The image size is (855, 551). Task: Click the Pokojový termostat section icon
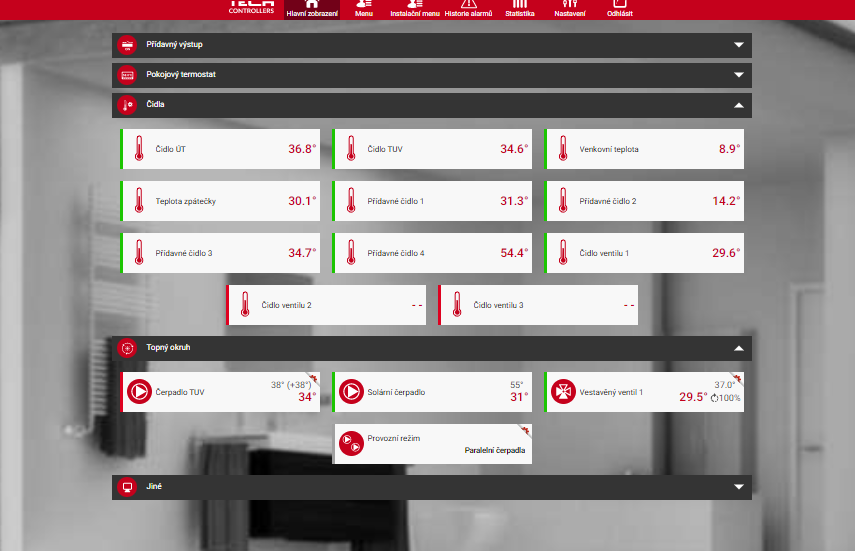pyautogui.click(x=127, y=75)
